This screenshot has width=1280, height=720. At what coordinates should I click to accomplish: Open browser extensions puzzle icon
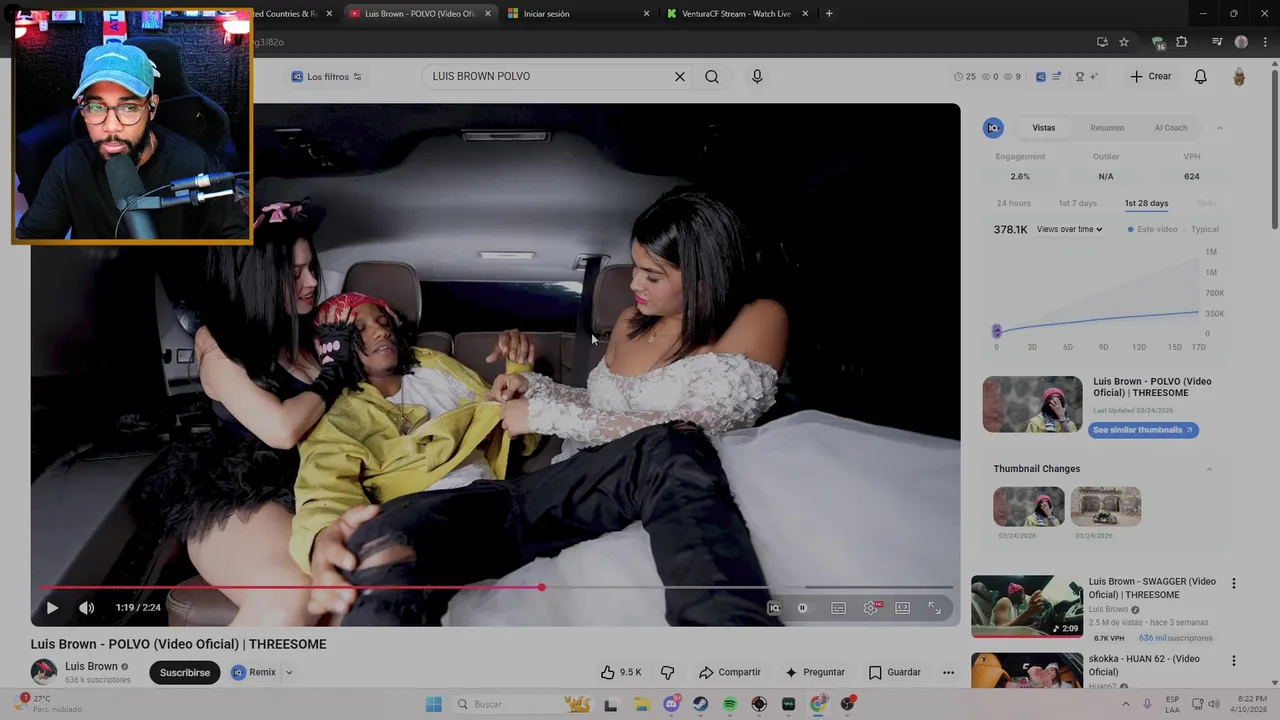(1181, 42)
